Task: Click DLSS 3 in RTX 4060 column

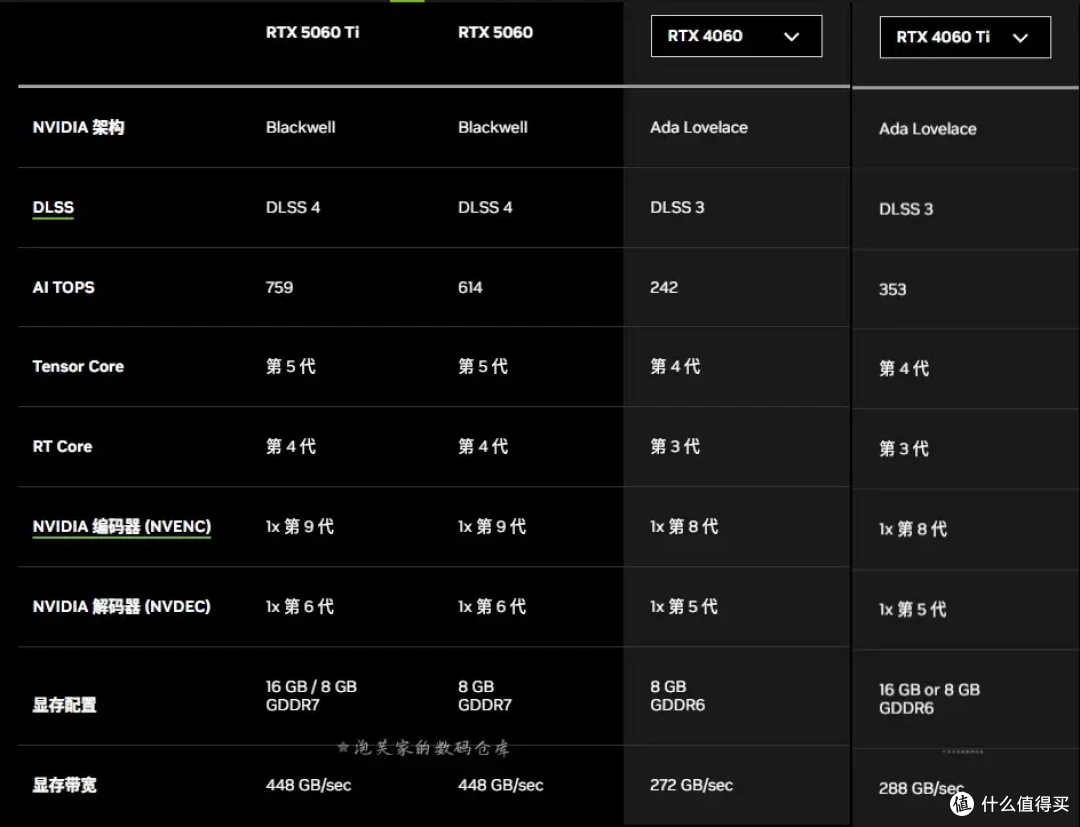Action: tap(678, 207)
